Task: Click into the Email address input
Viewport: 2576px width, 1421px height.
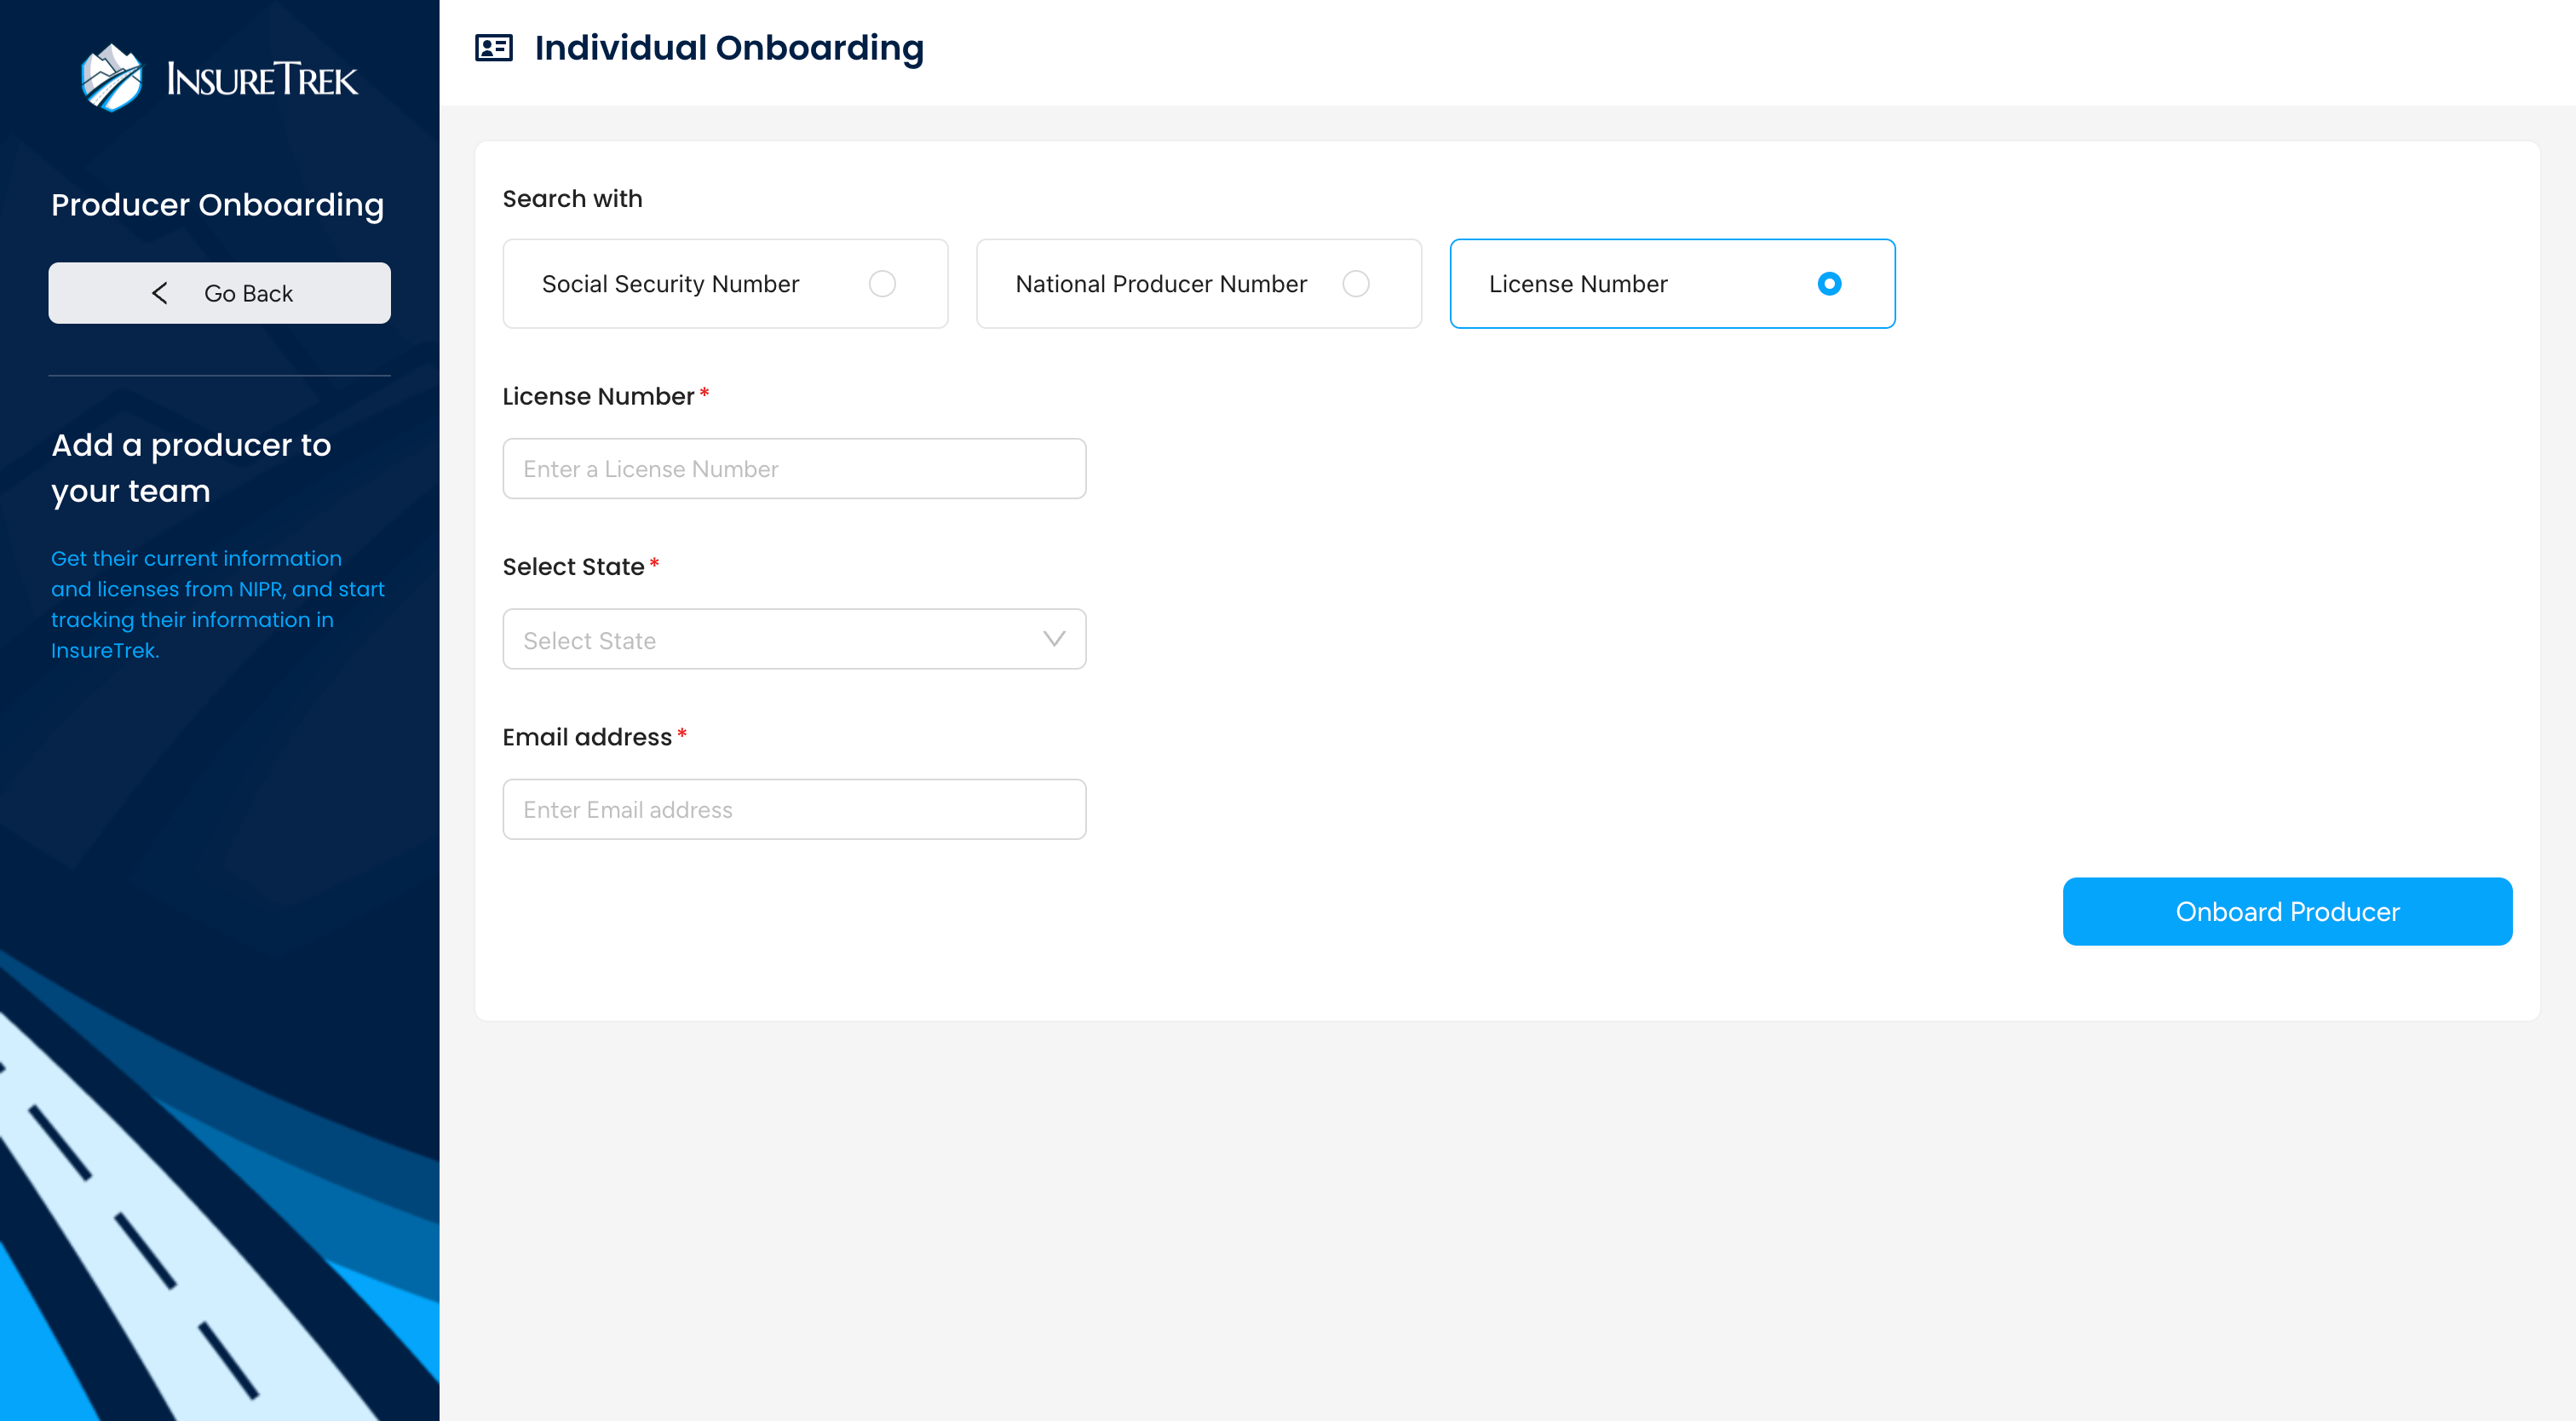Action: click(793, 809)
